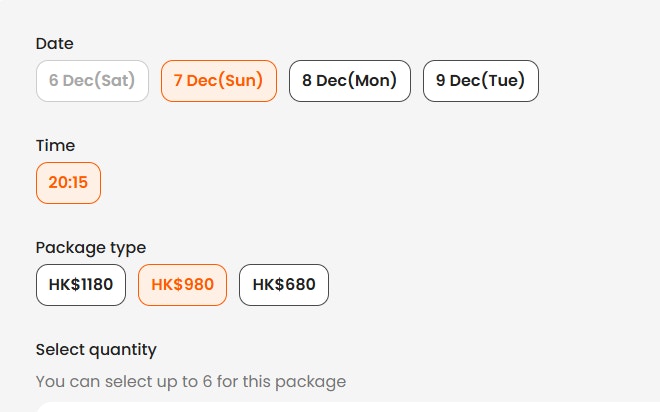
Task: Switch to the most expensive package
Action: point(81,285)
